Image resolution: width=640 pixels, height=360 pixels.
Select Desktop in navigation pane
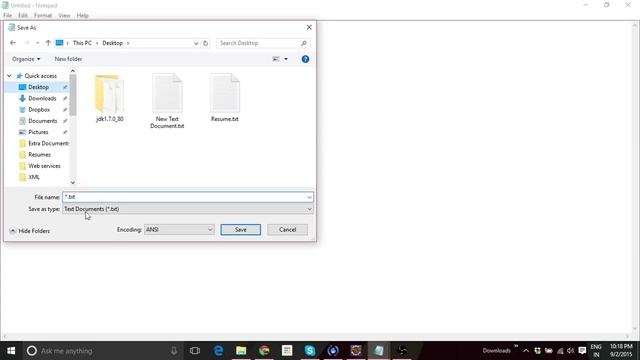(x=38, y=87)
